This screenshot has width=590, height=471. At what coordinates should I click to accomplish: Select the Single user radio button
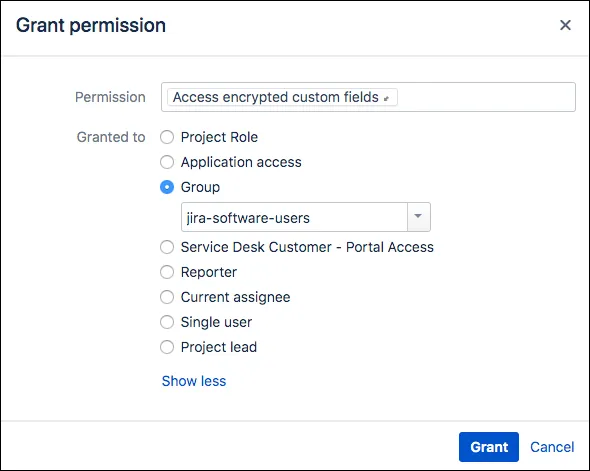pyautogui.click(x=167, y=322)
